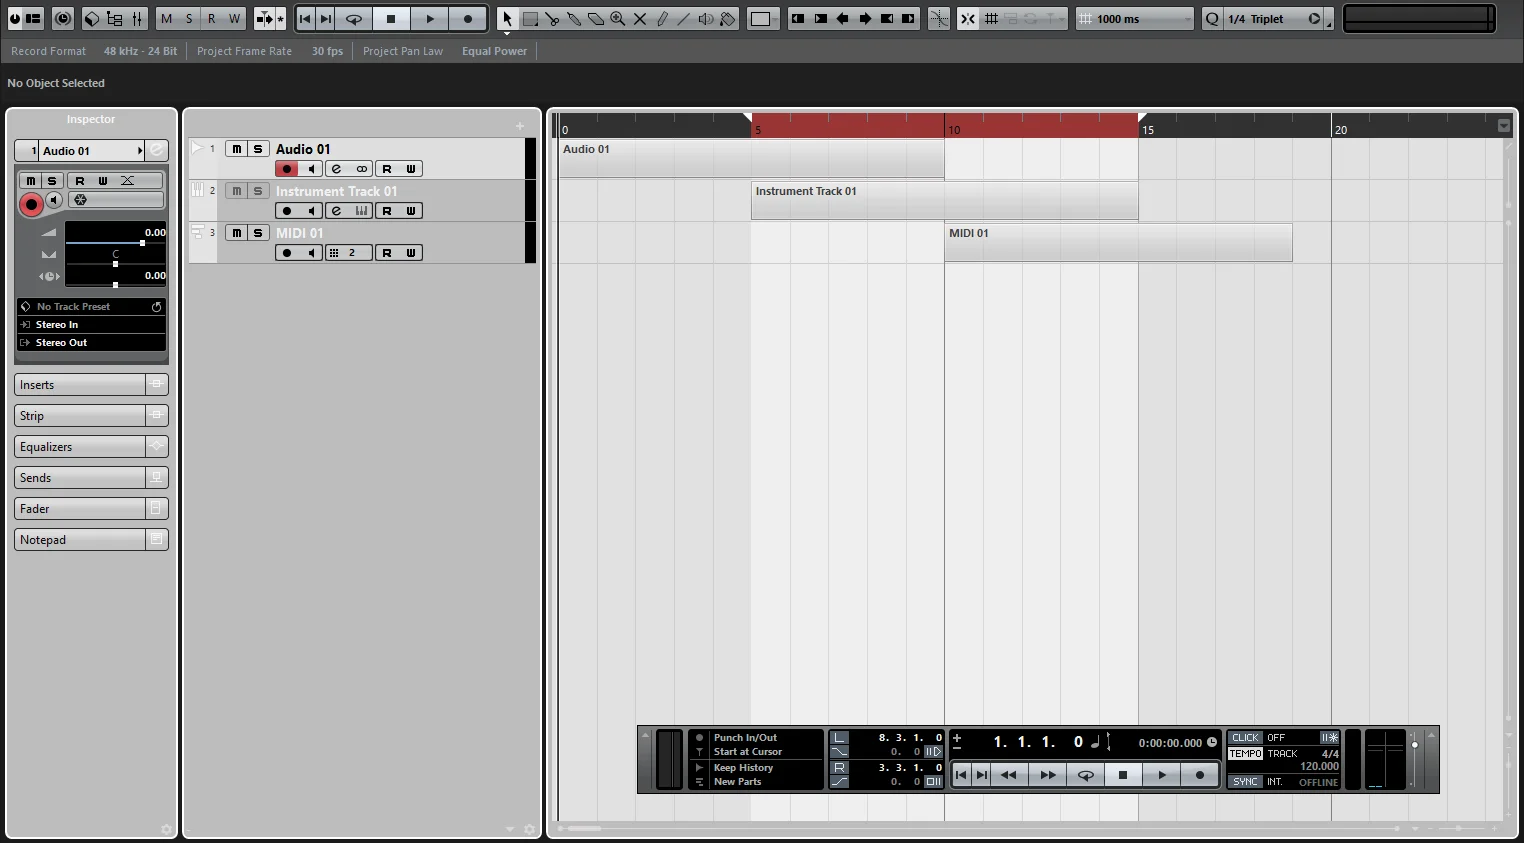The height and width of the screenshot is (843, 1524).
Task: Open the Fader inspector section
Action: [x=91, y=509]
